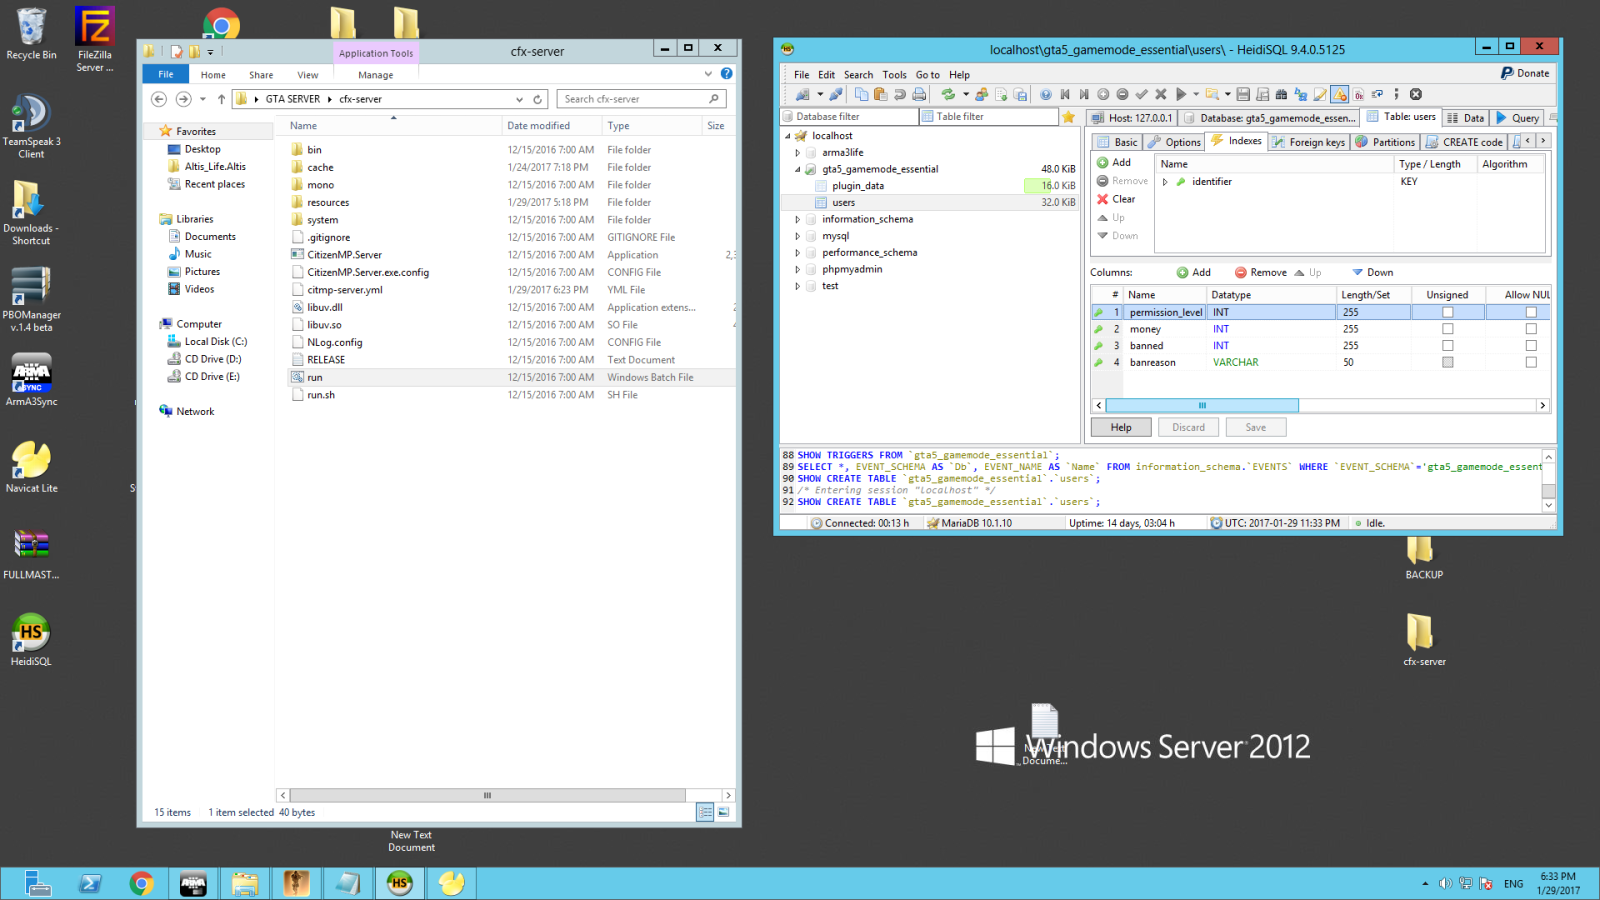This screenshot has height=900, width=1600.
Task: Click Remove button in Columns toolbar
Action: [1260, 272]
